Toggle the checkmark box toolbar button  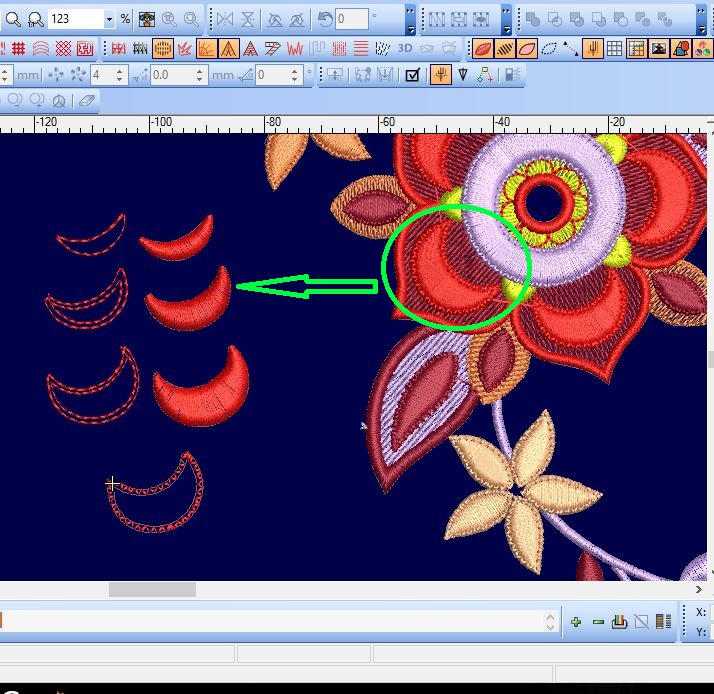click(x=412, y=75)
